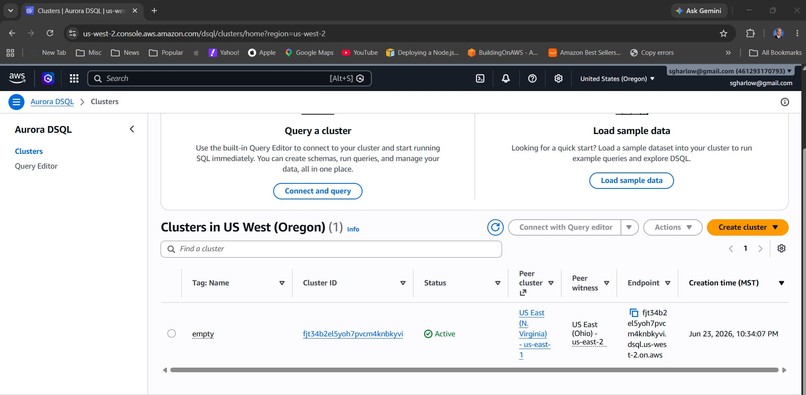806x395 pixels.
Task: Open account menu sgharlow@gmail.com
Action: click(x=730, y=71)
